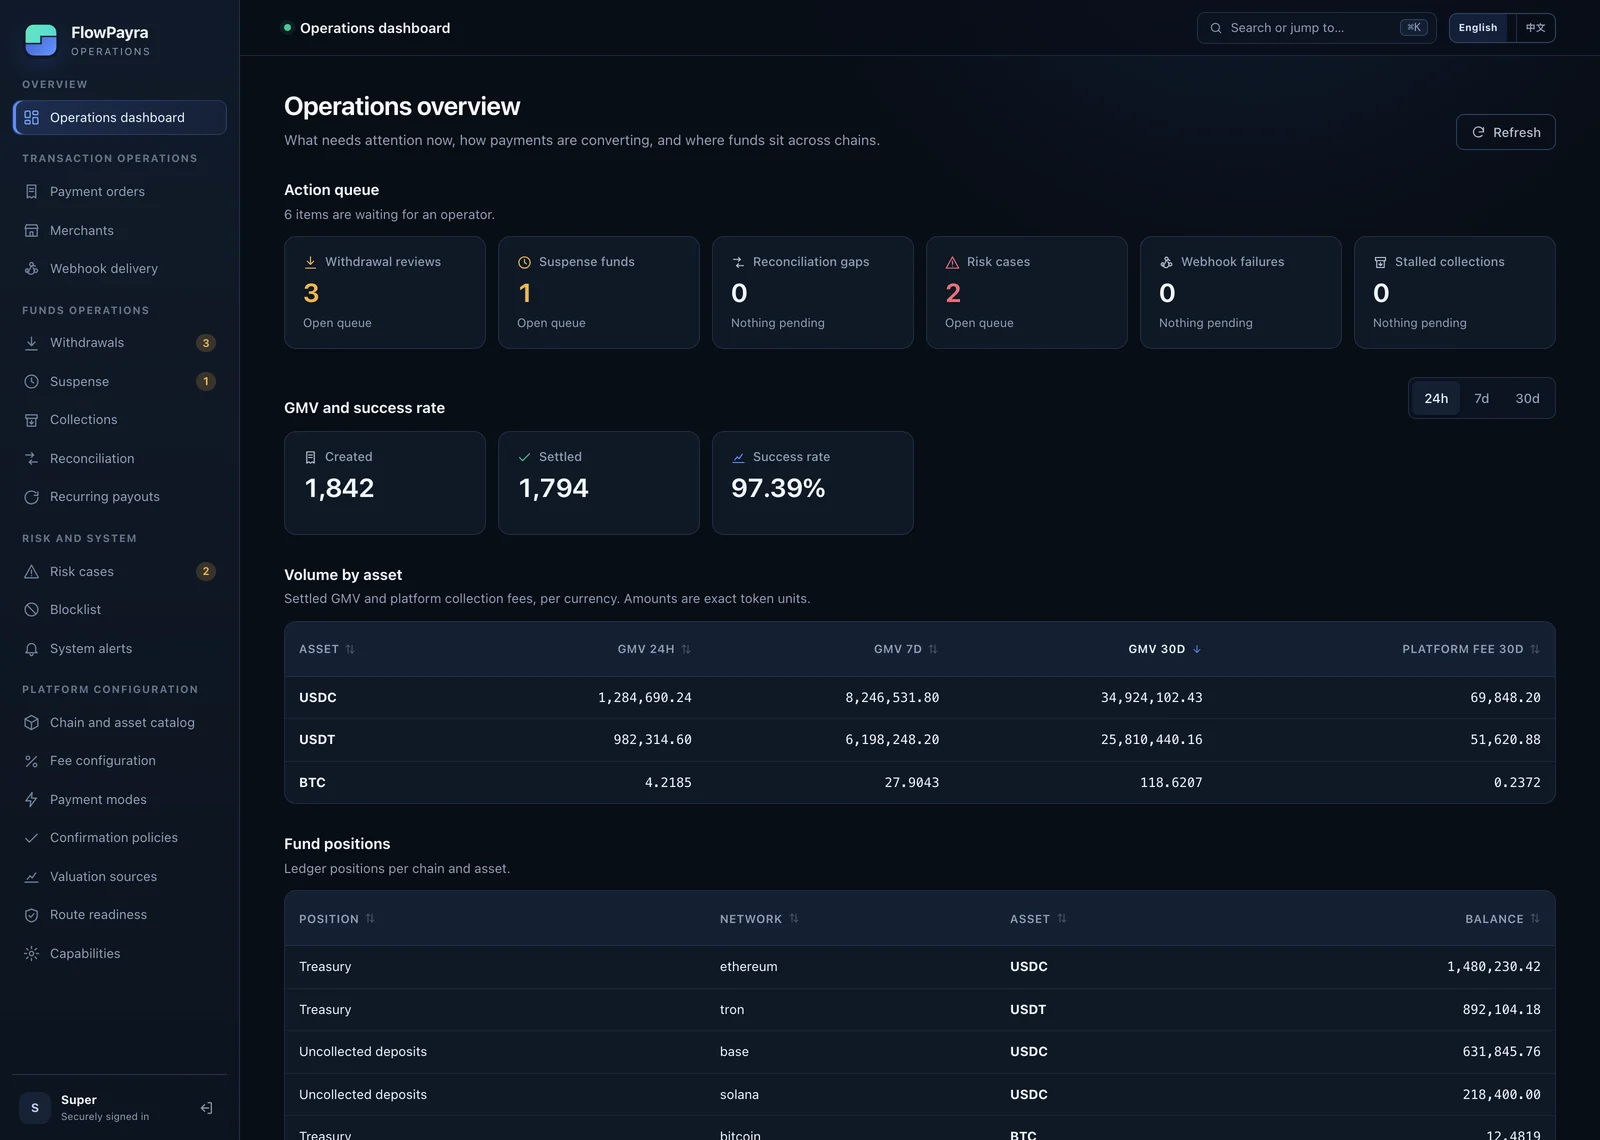Click the Fee configuration percent icon
The height and width of the screenshot is (1140, 1600).
(31, 761)
